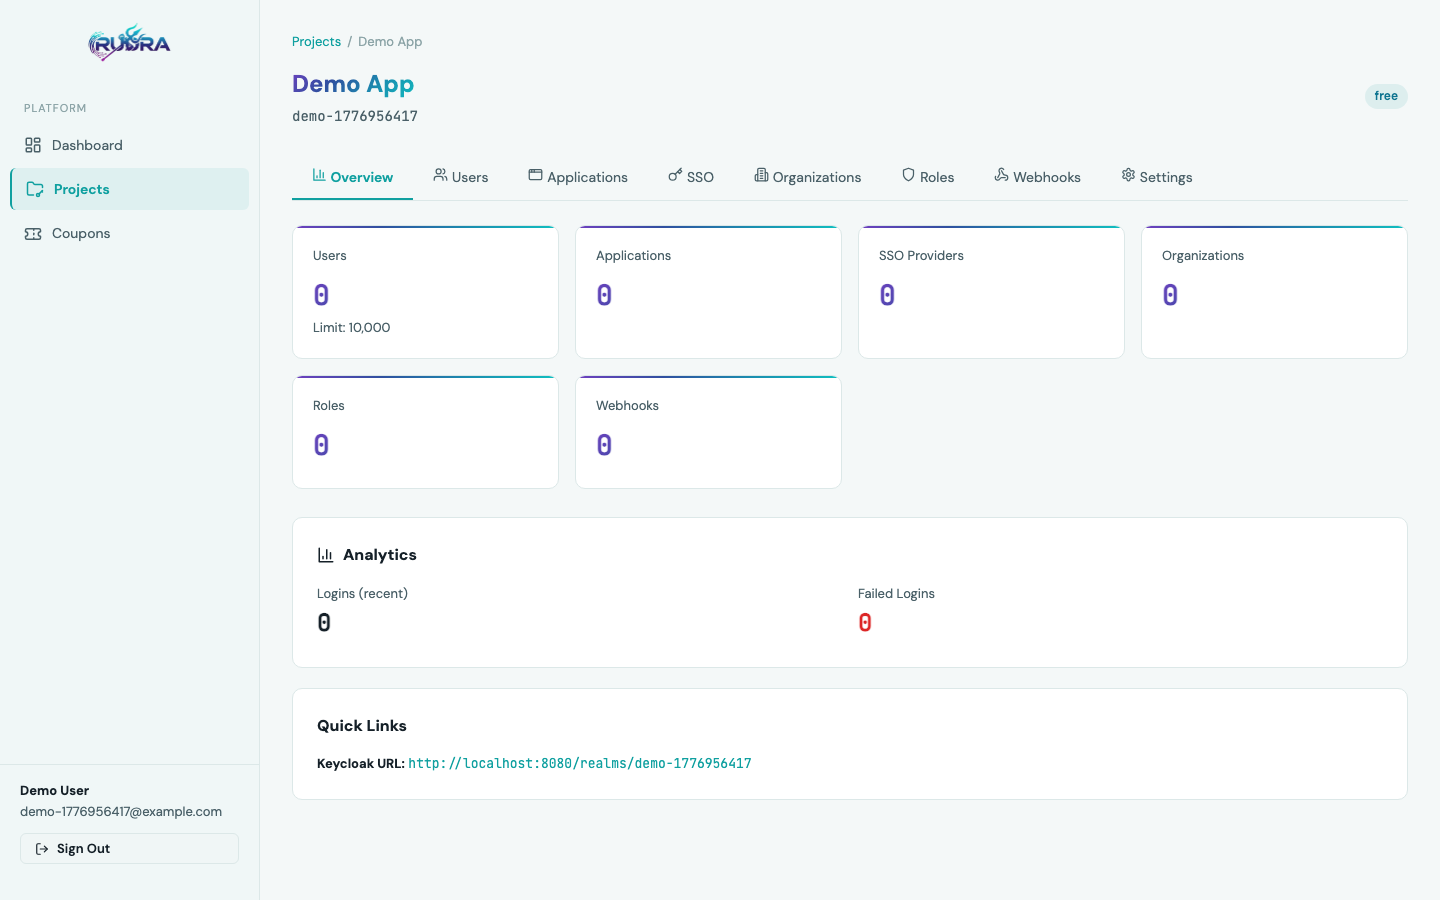The image size is (1440, 900).
Task: View the Roles tab
Action: (928, 177)
